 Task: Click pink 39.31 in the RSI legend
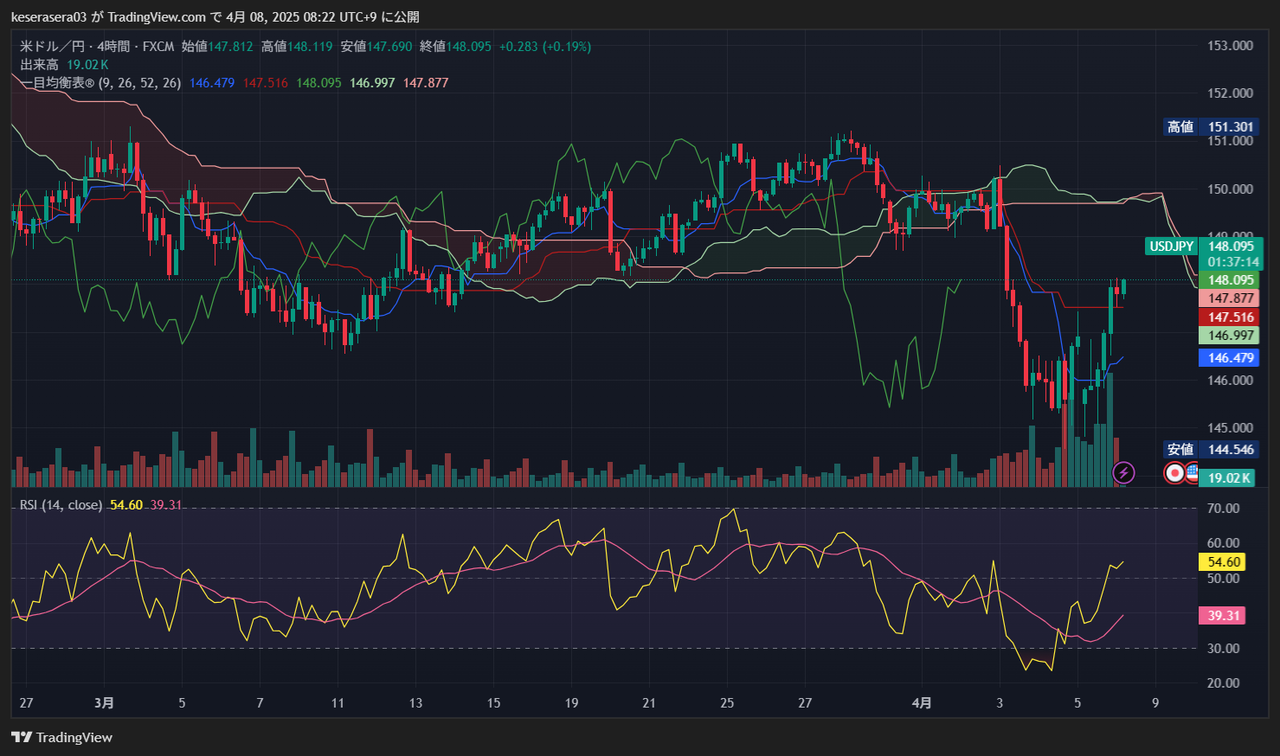pyautogui.click(x=165, y=505)
